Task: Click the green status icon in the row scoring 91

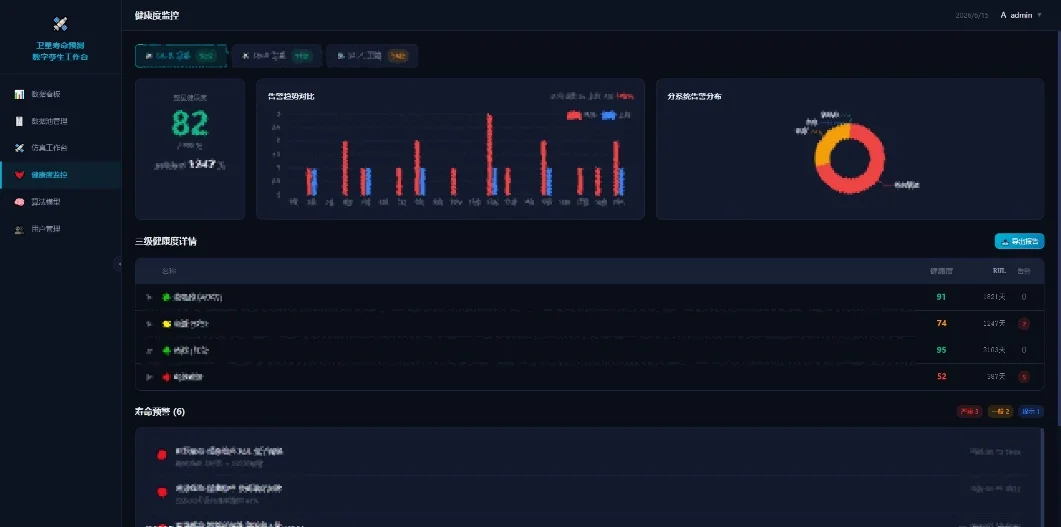Action: coord(166,297)
